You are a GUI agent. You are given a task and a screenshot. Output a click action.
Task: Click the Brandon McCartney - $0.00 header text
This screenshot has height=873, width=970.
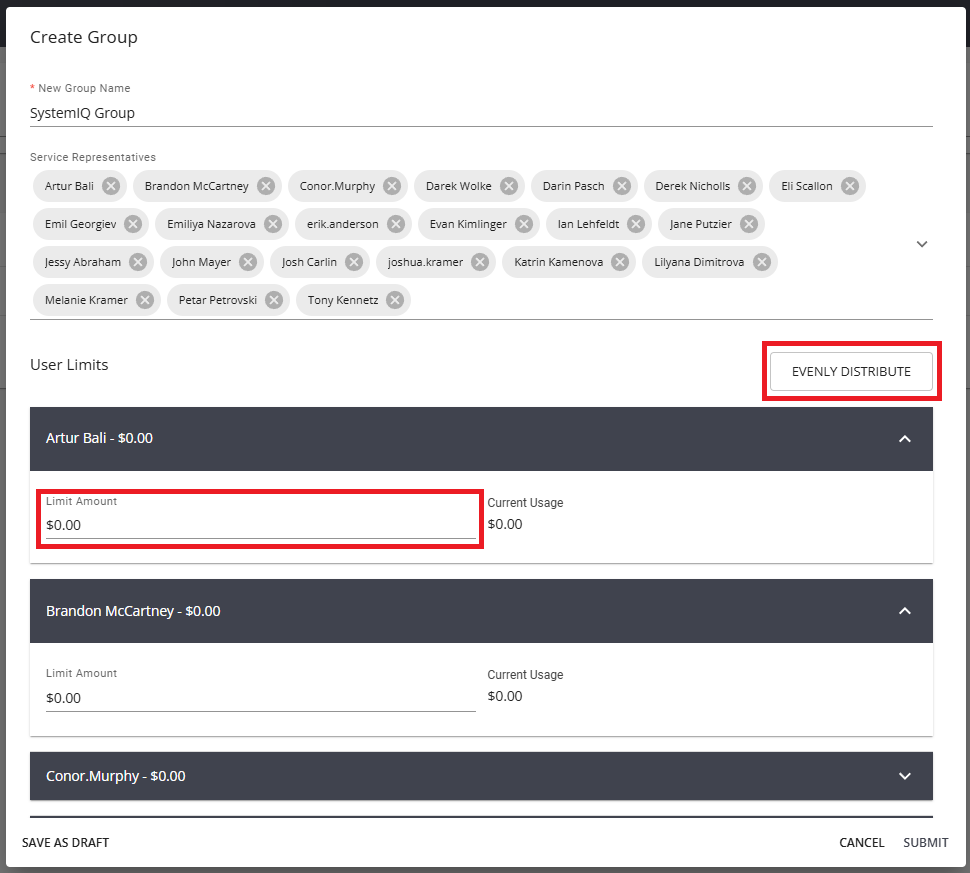133,611
